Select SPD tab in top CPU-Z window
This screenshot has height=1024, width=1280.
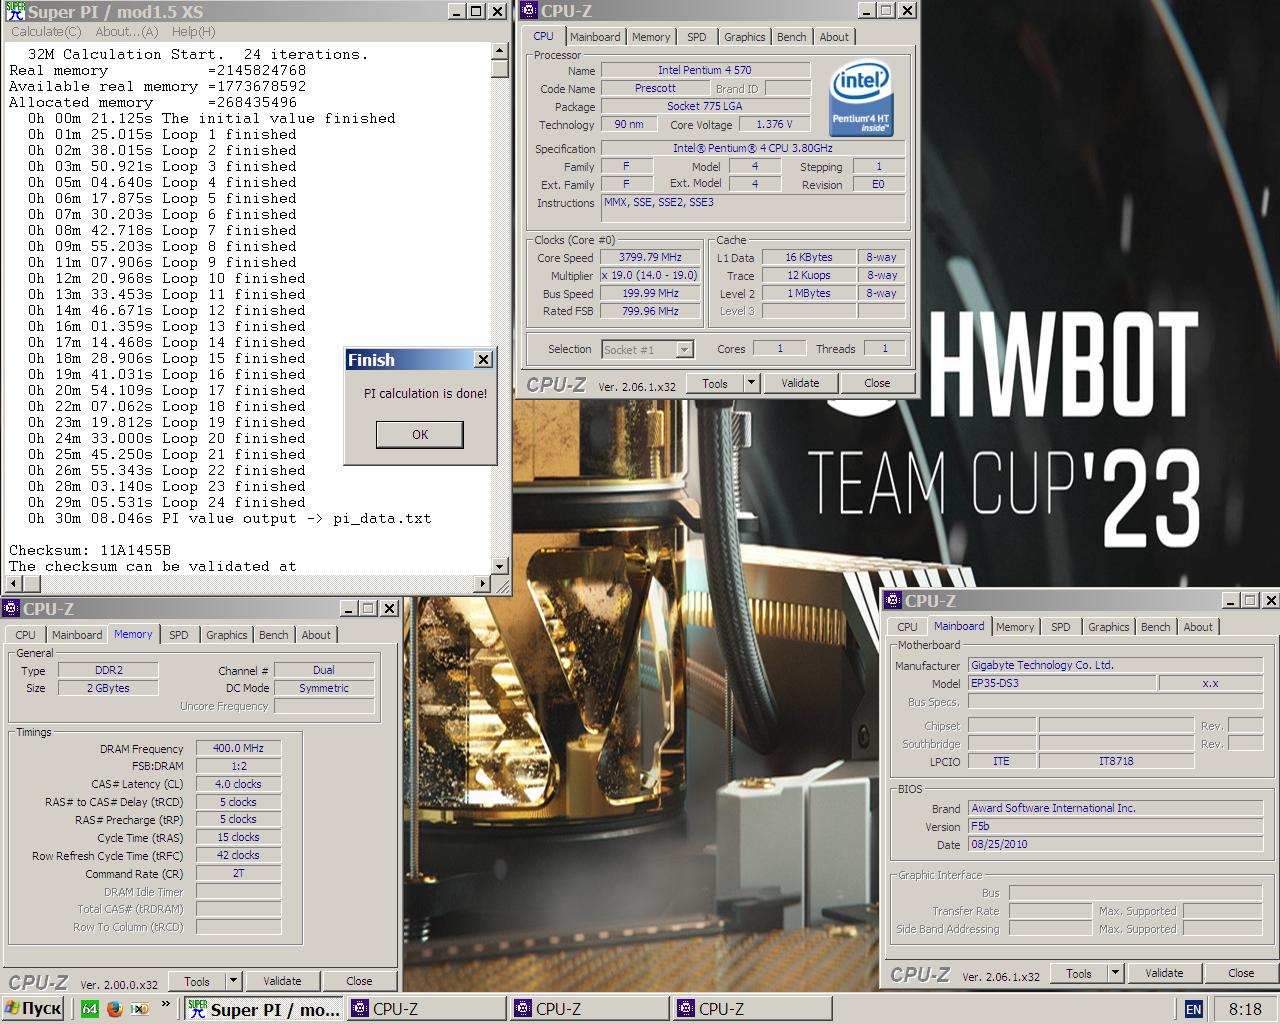(x=697, y=37)
